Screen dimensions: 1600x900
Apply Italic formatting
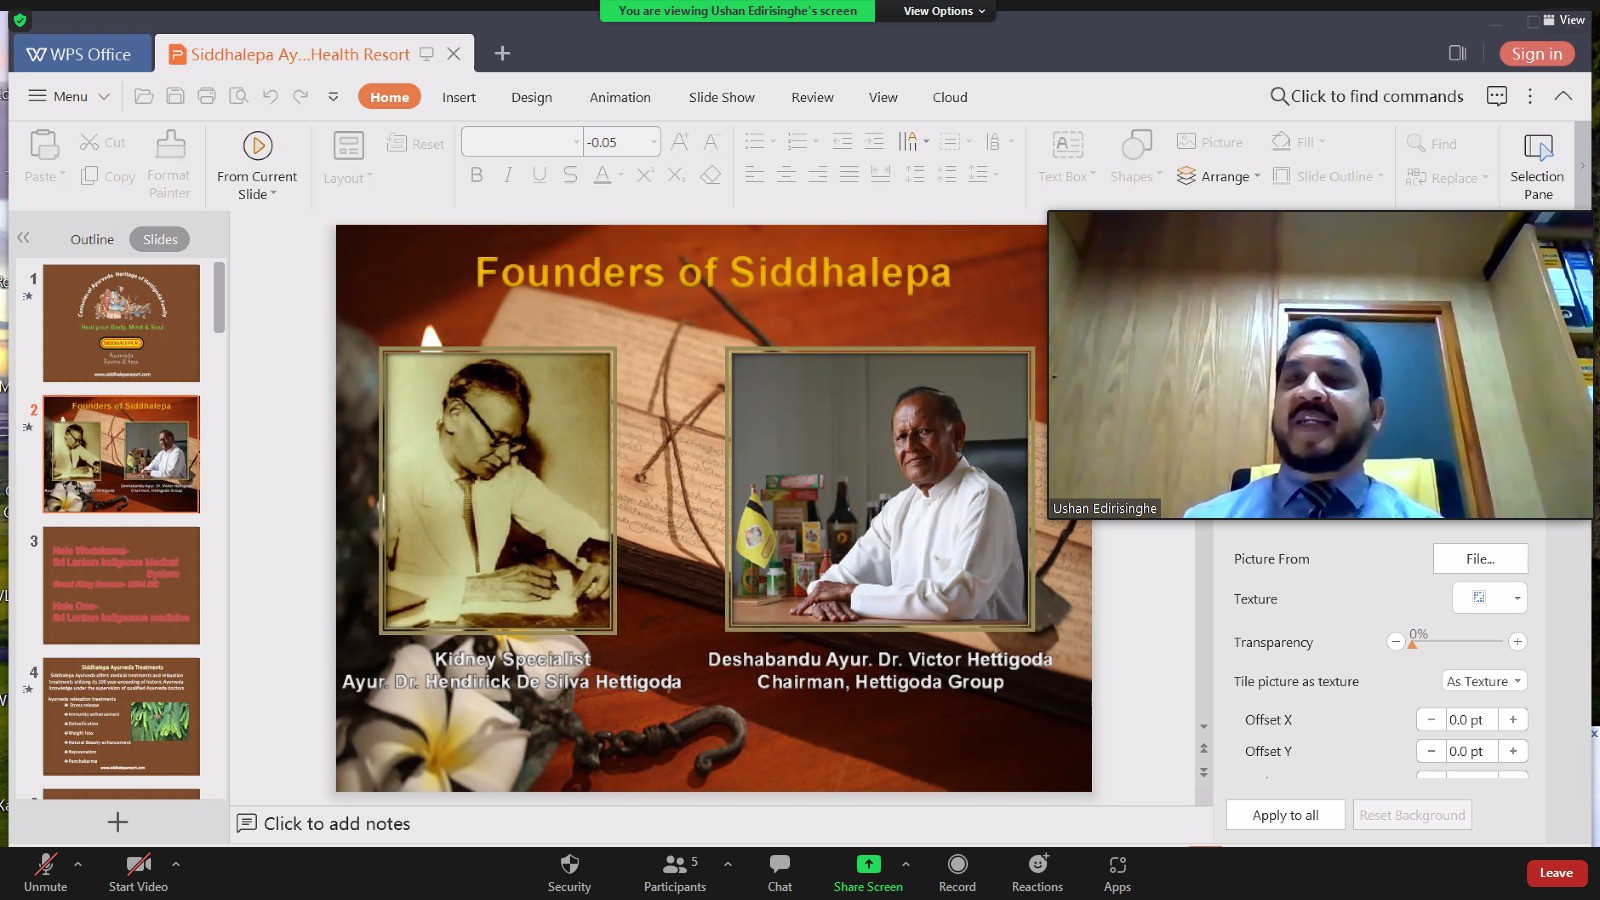pos(508,175)
